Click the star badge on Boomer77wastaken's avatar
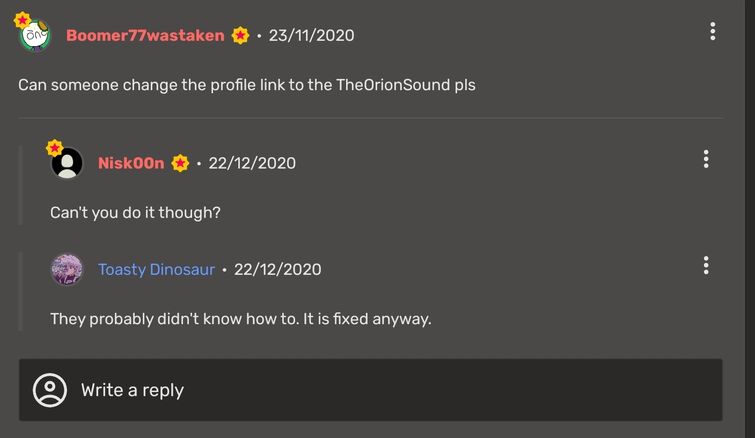Image resolution: width=755 pixels, height=438 pixels. pos(22,19)
